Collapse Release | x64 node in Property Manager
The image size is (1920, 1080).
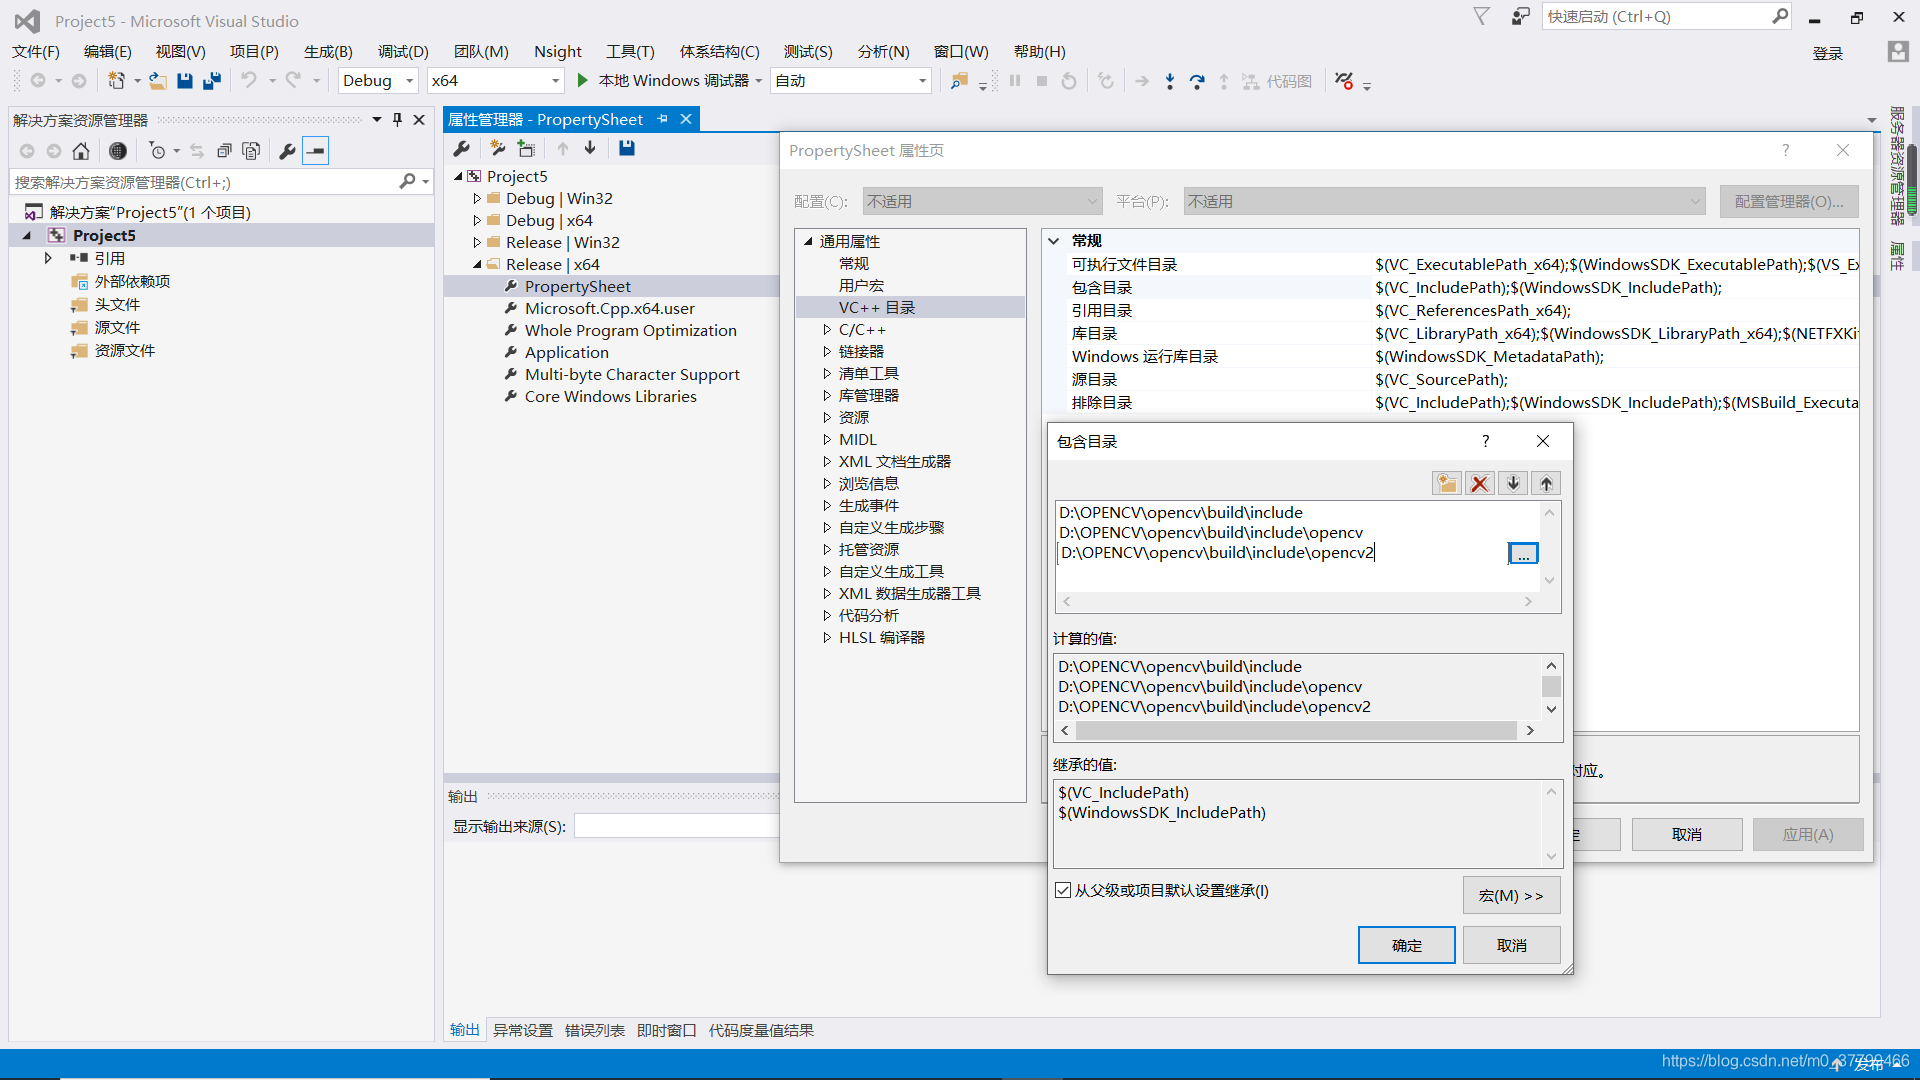[477, 265]
